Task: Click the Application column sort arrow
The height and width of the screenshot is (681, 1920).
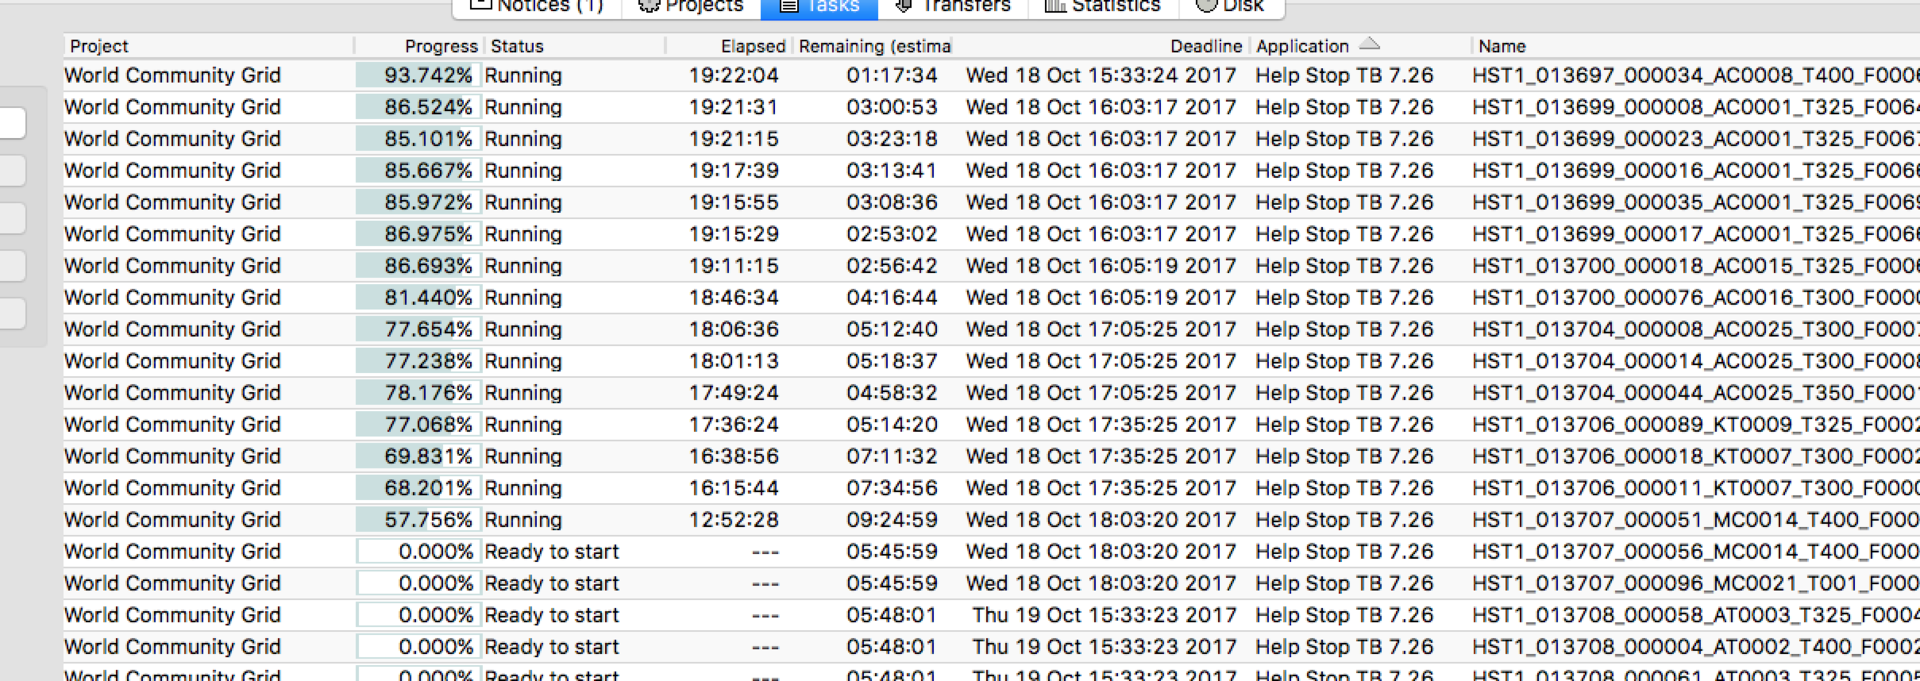Action: tap(1370, 44)
